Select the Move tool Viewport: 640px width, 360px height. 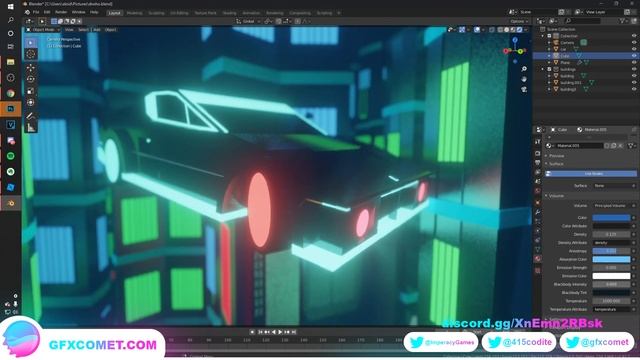(x=31, y=68)
